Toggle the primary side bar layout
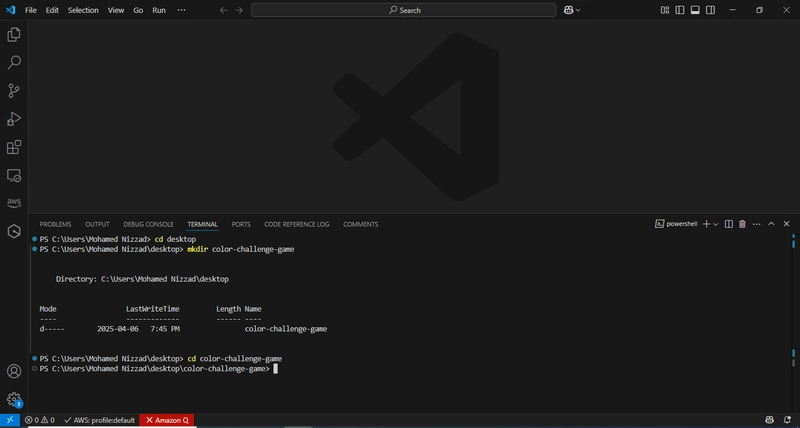 tap(680, 10)
